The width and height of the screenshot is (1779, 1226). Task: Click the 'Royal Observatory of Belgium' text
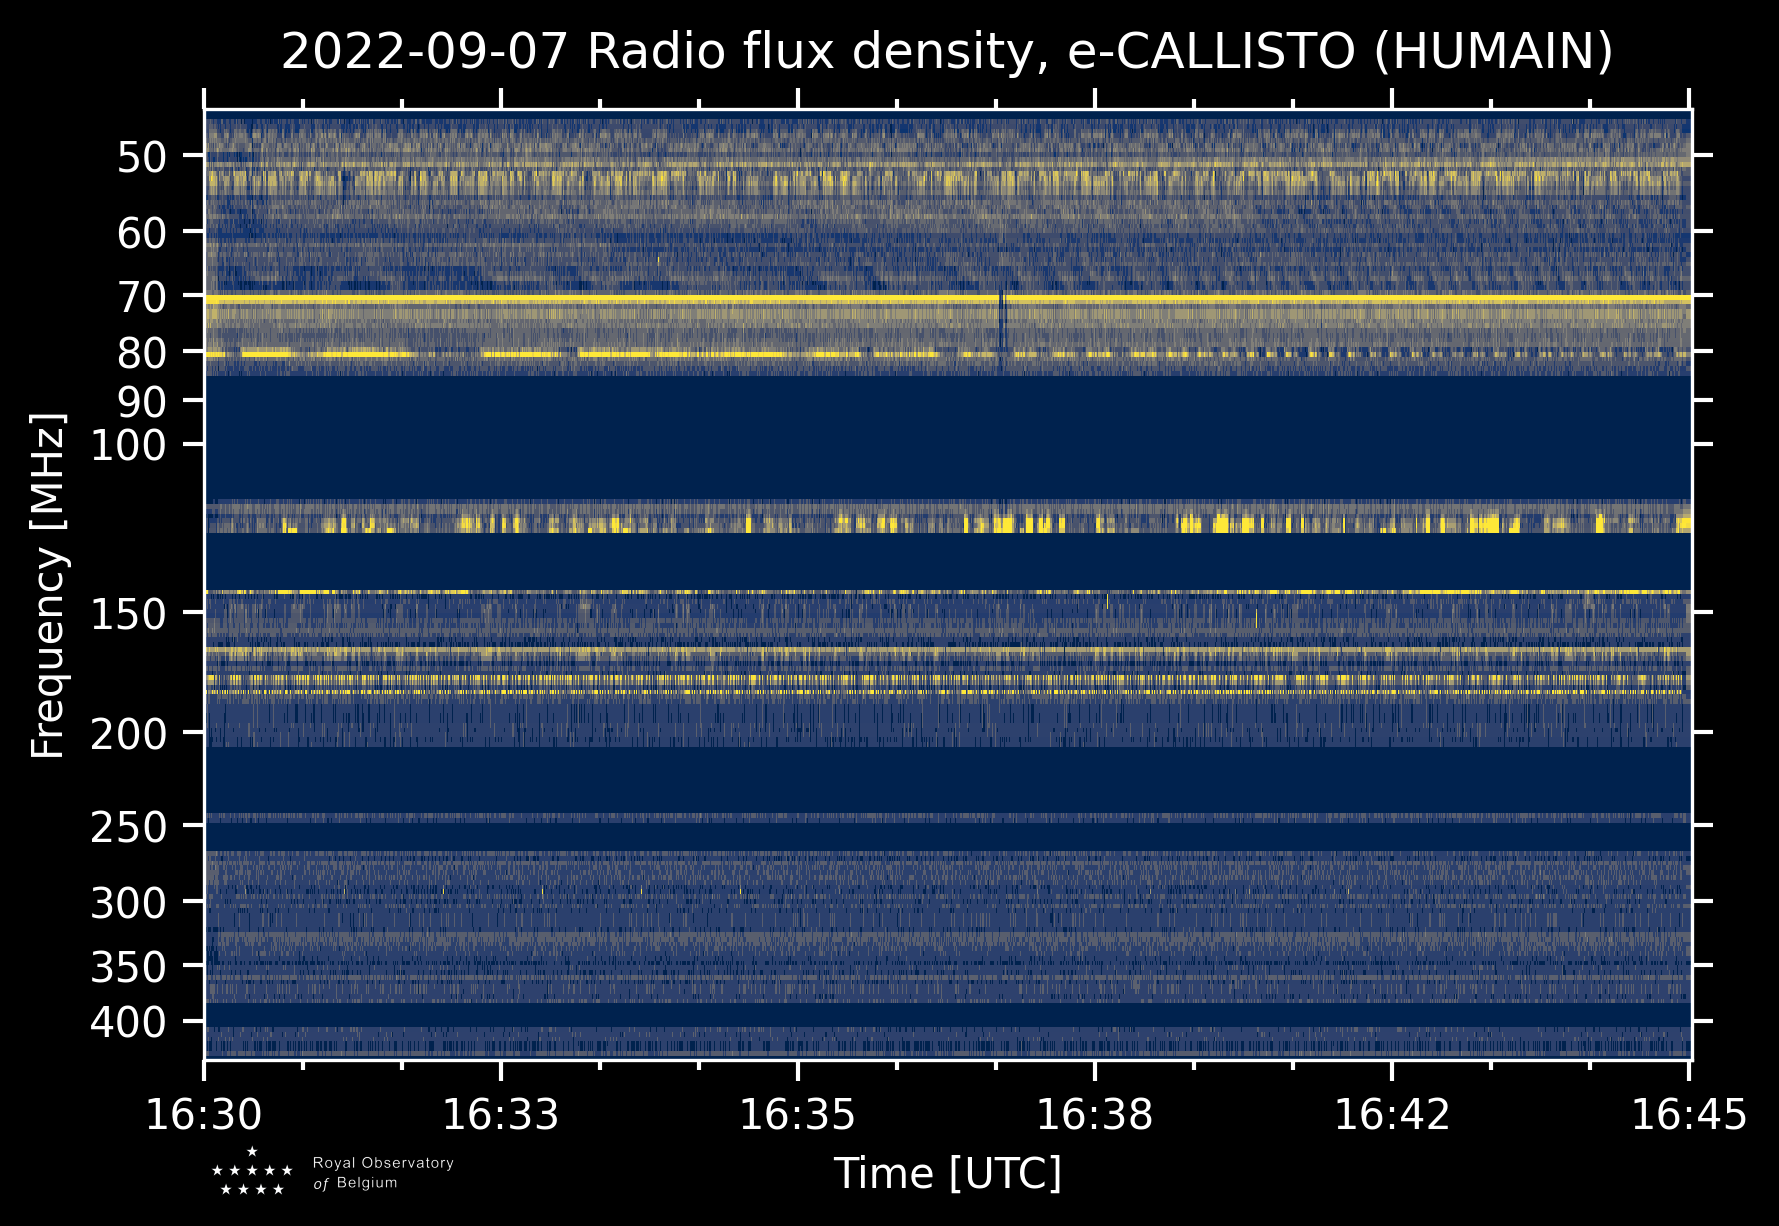pos(383,1173)
